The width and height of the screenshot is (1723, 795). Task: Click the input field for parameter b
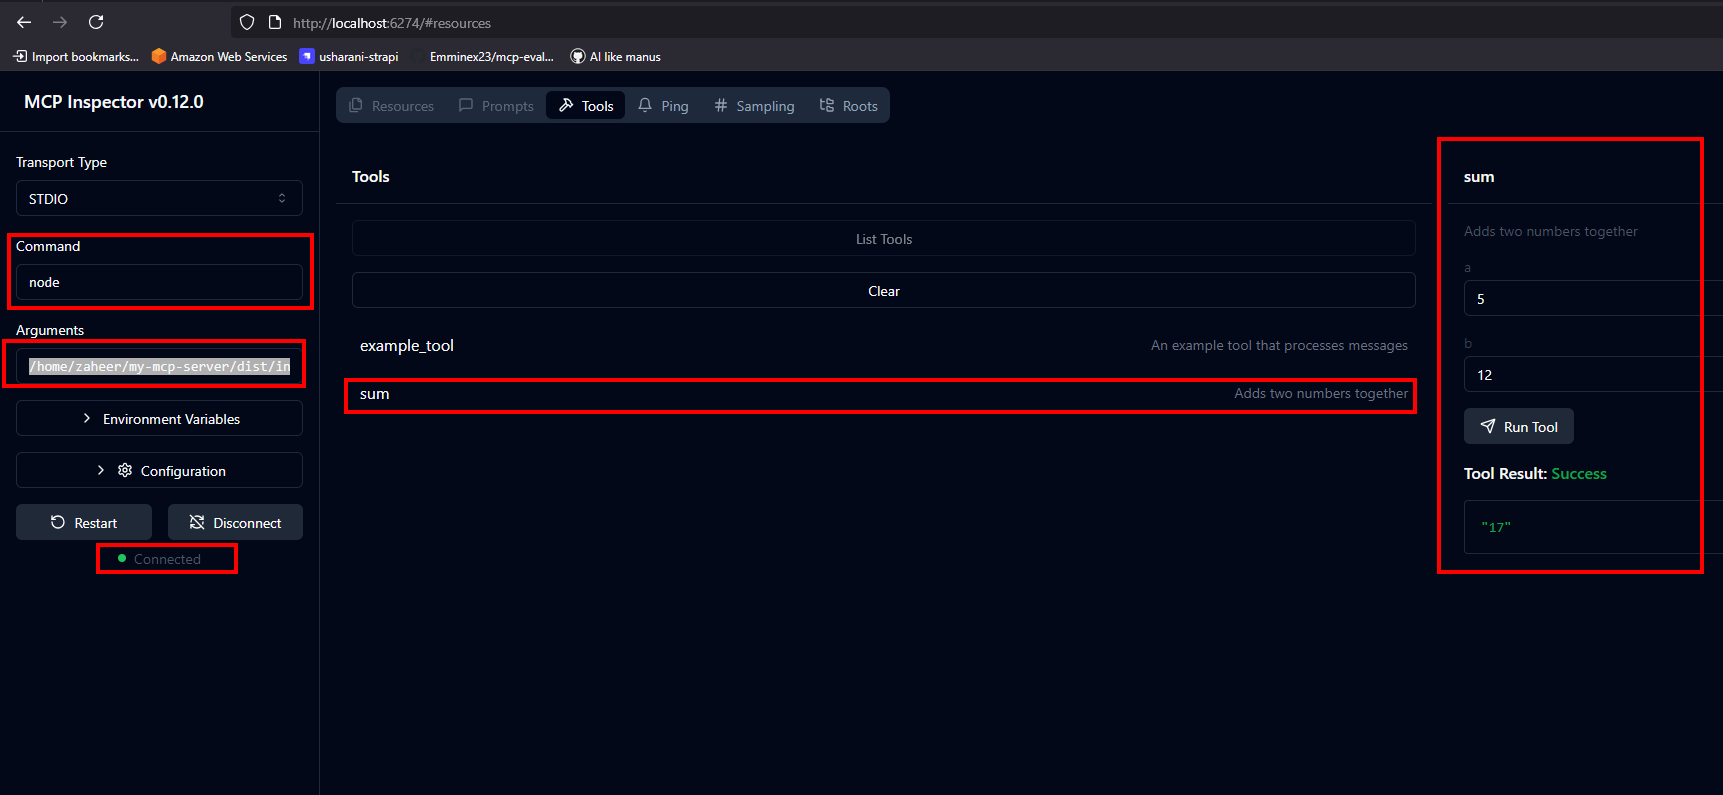1593,374
